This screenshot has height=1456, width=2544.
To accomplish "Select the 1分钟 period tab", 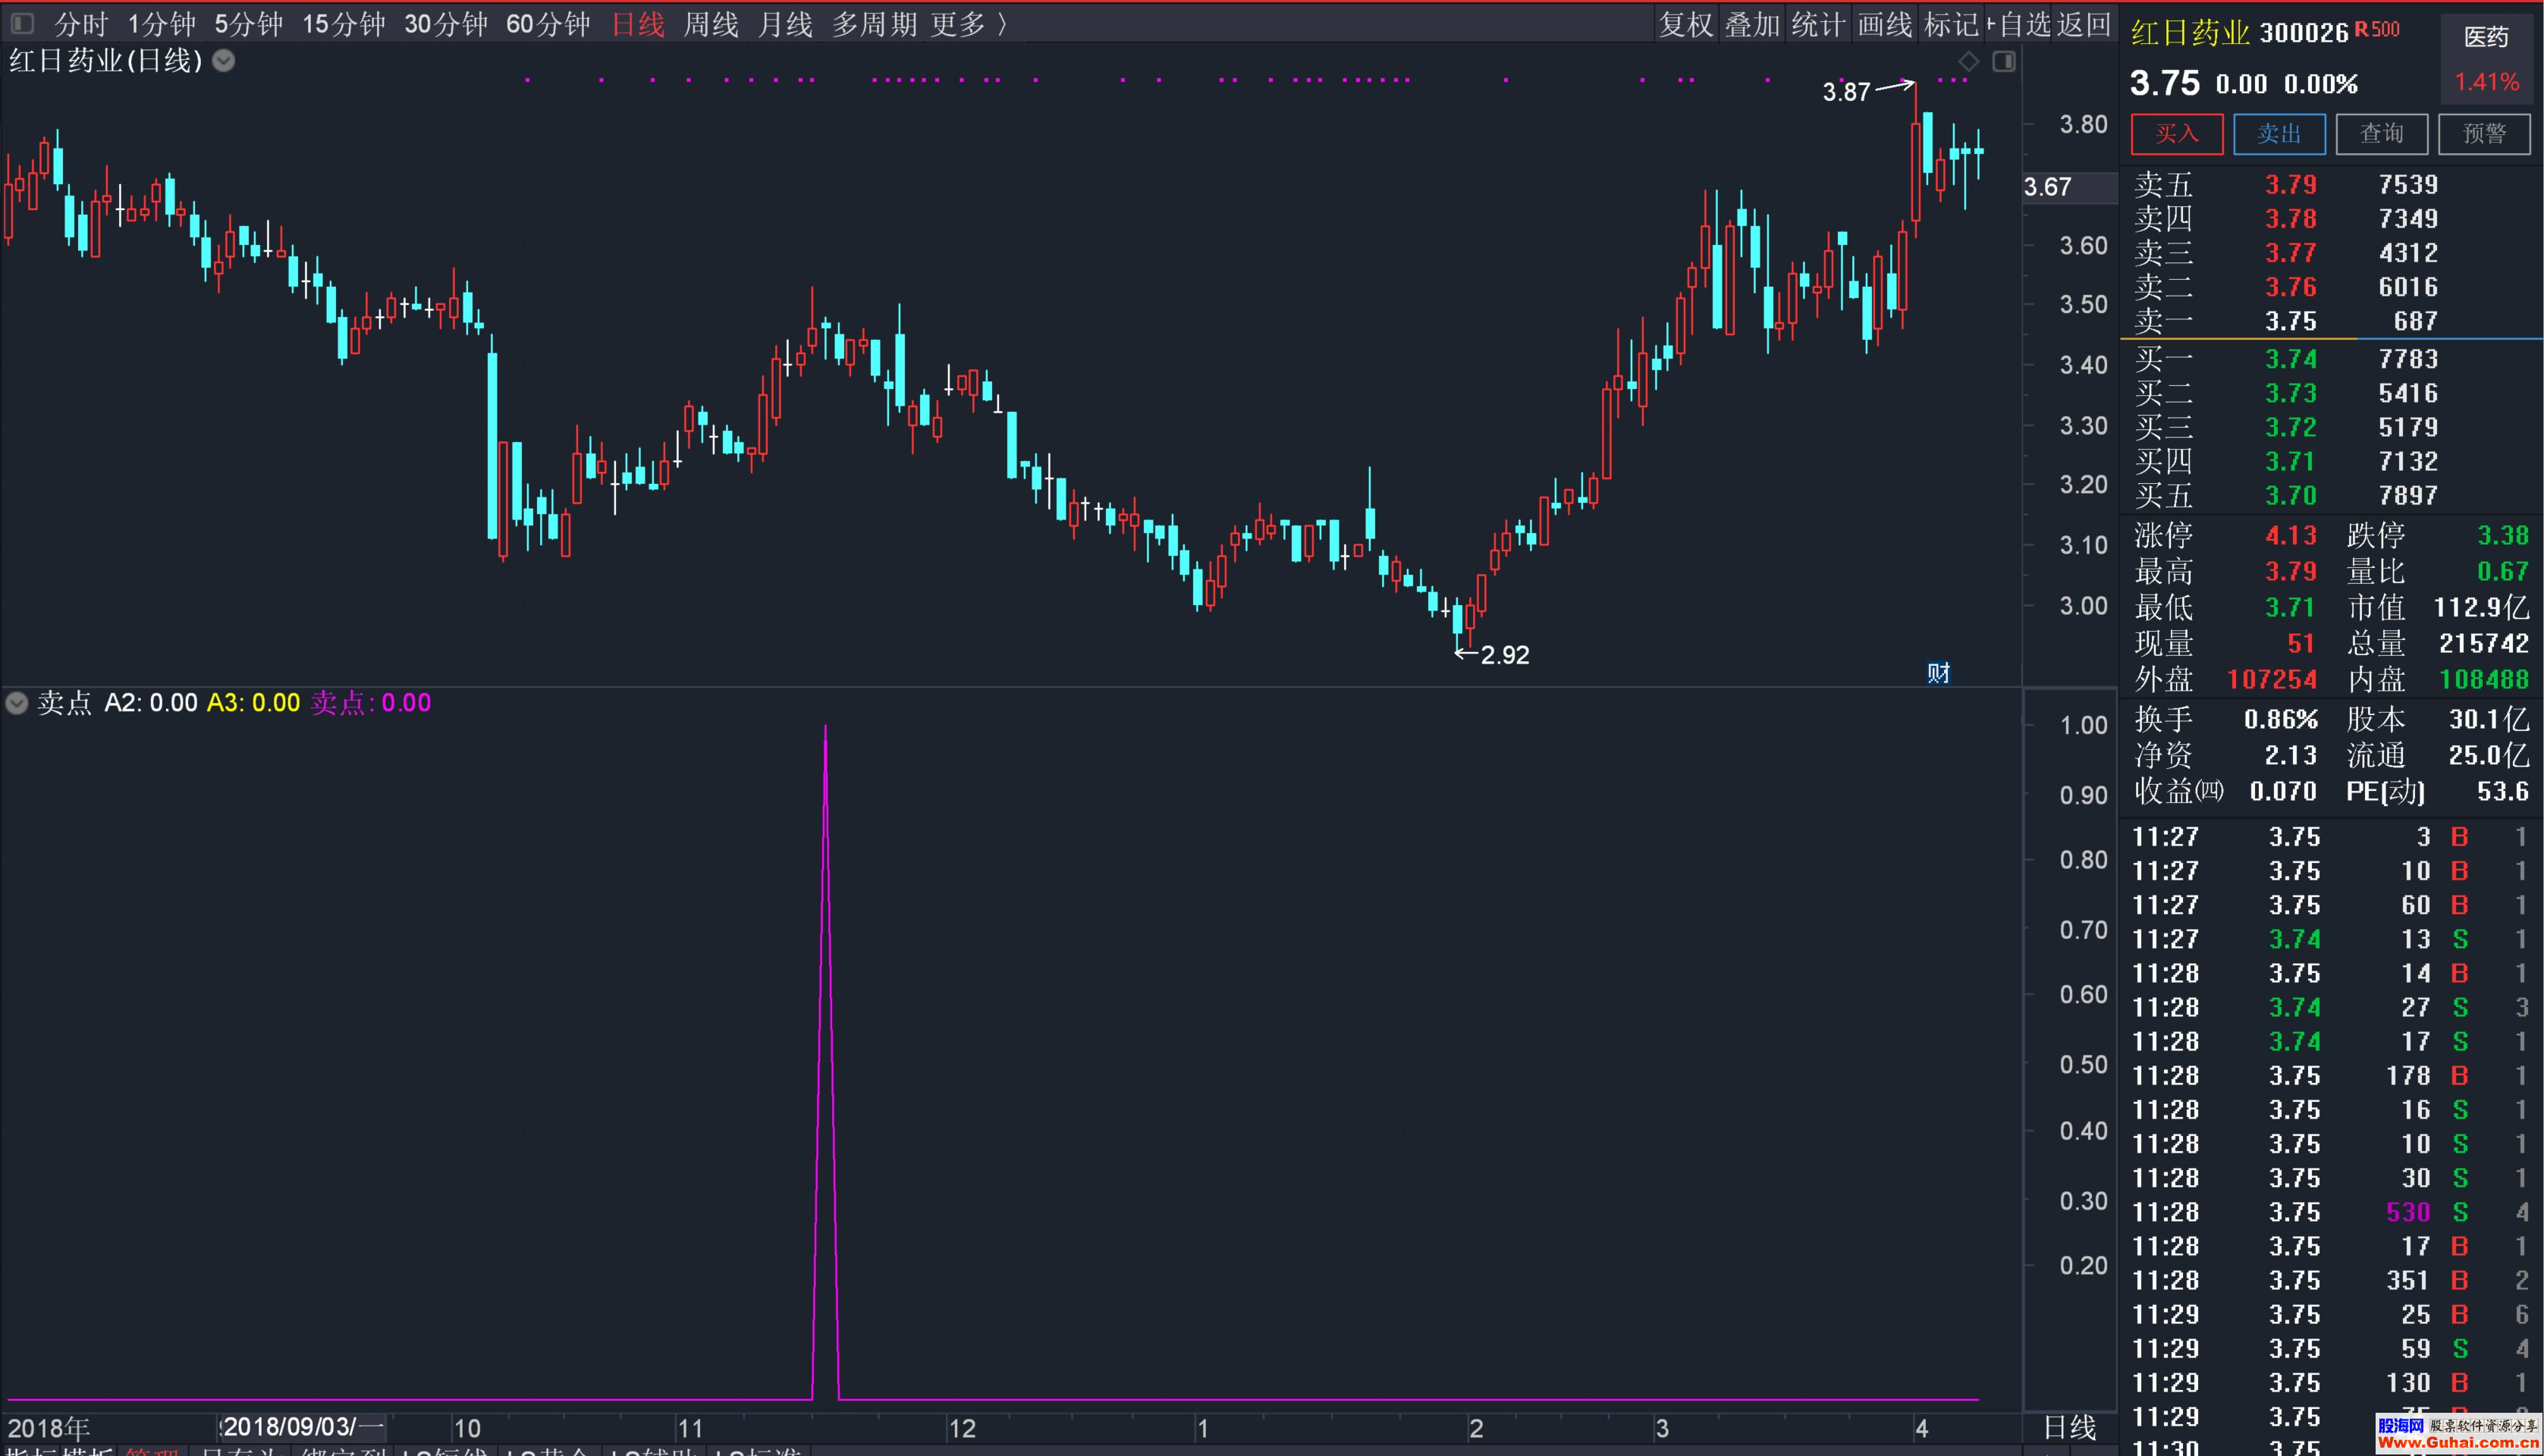I will (161, 24).
